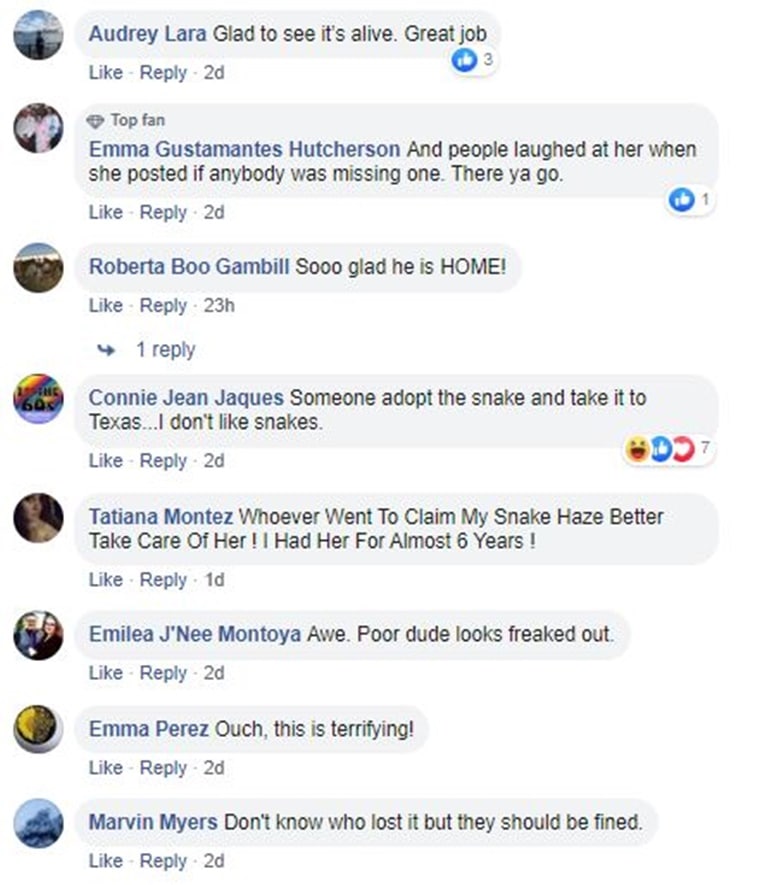Reply to Emma Perez's comment
This screenshot has width=759, height=885.
click(163, 768)
